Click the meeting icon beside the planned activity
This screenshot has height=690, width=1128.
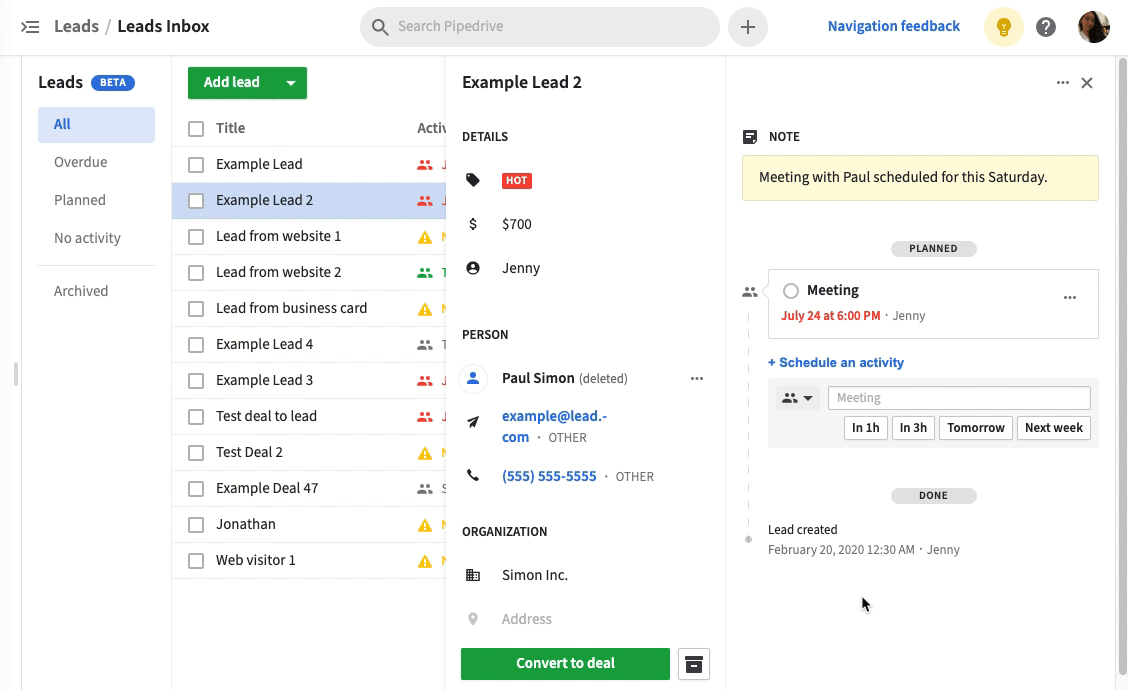coord(750,292)
